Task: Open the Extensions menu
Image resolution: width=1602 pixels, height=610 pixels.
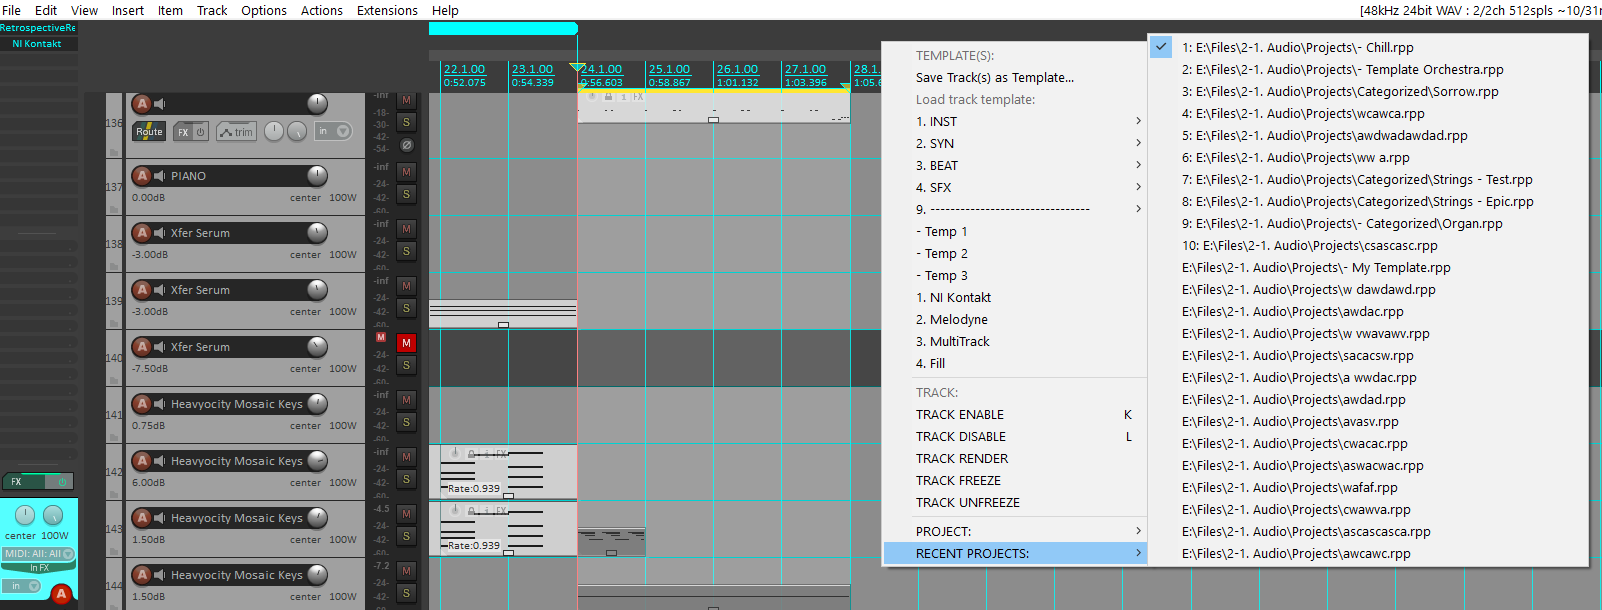Action: click(x=387, y=10)
